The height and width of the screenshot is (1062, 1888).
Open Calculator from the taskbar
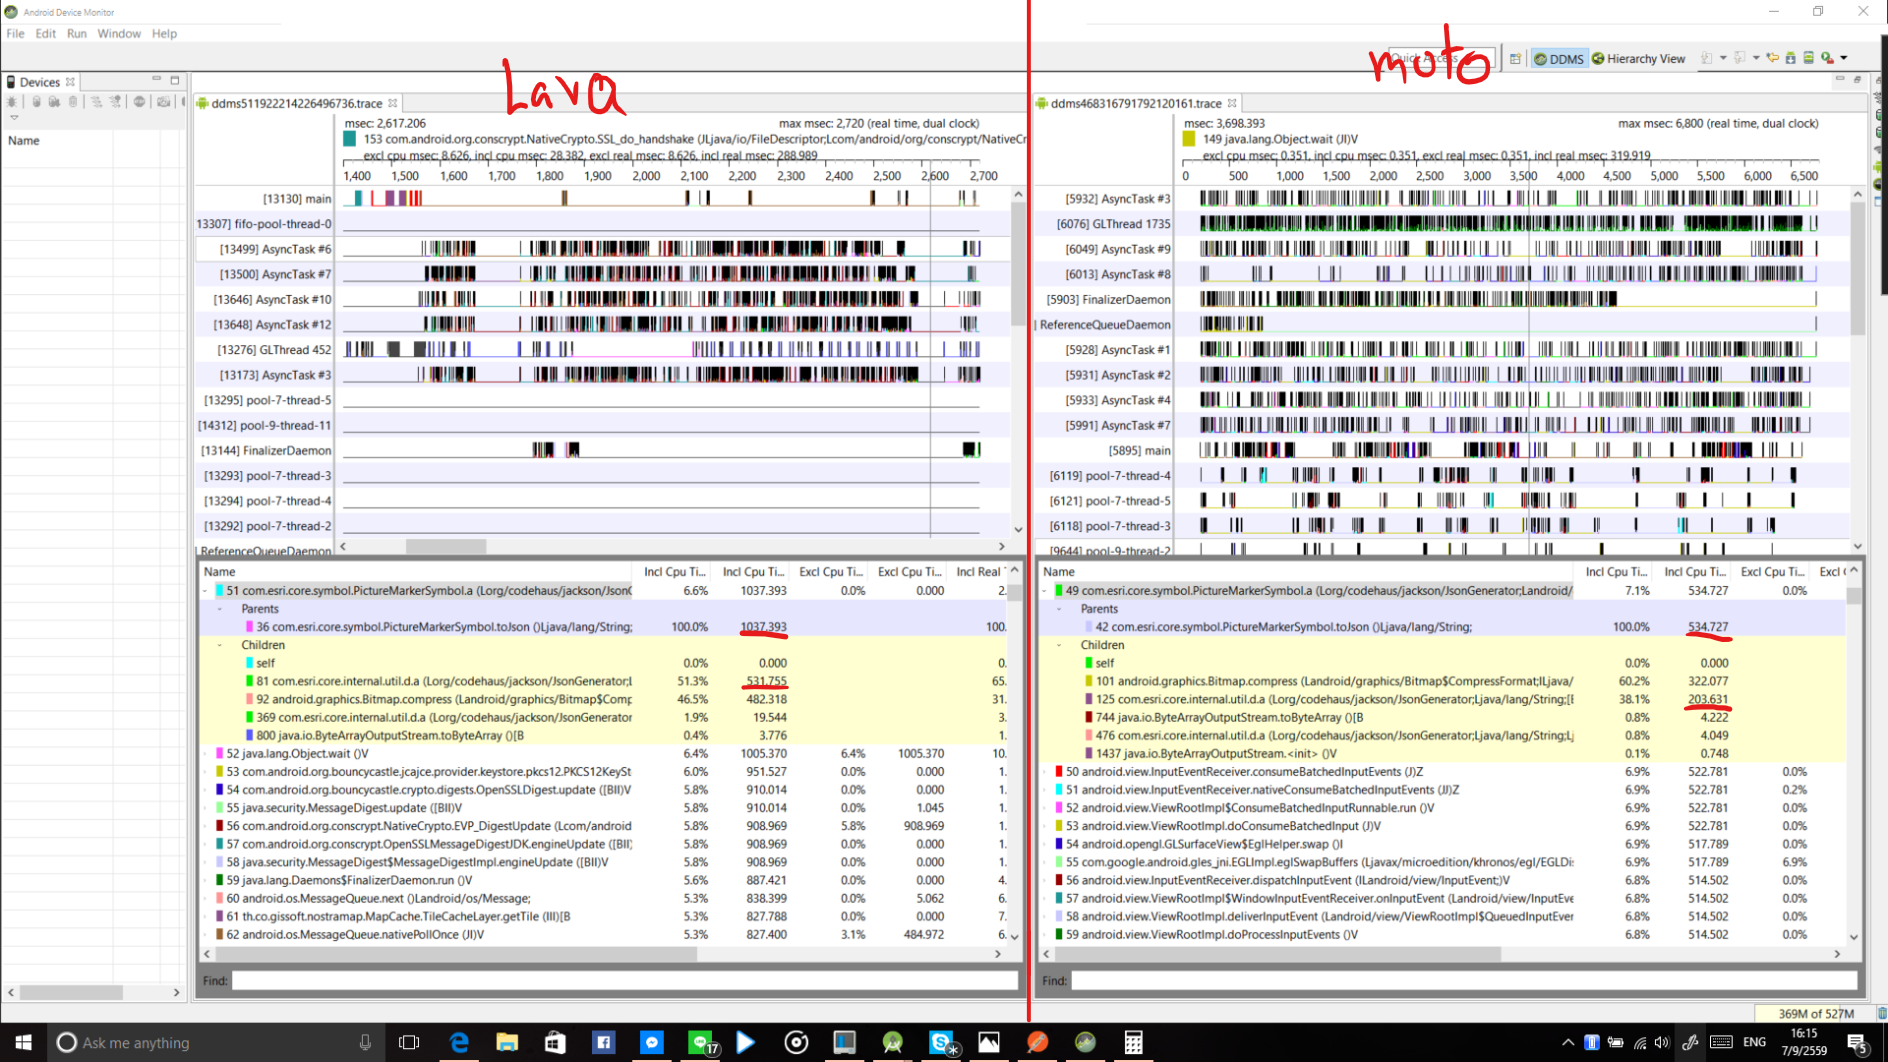pos(1133,1042)
